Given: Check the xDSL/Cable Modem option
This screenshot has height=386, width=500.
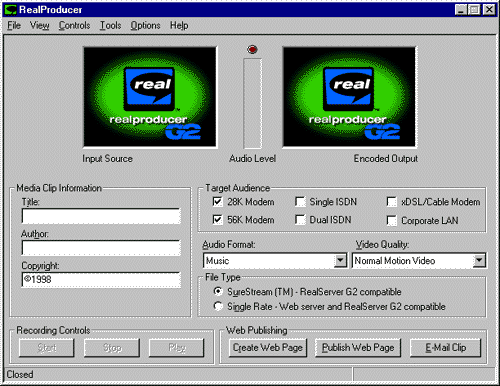Looking at the screenshot, I should pos(391,202).
